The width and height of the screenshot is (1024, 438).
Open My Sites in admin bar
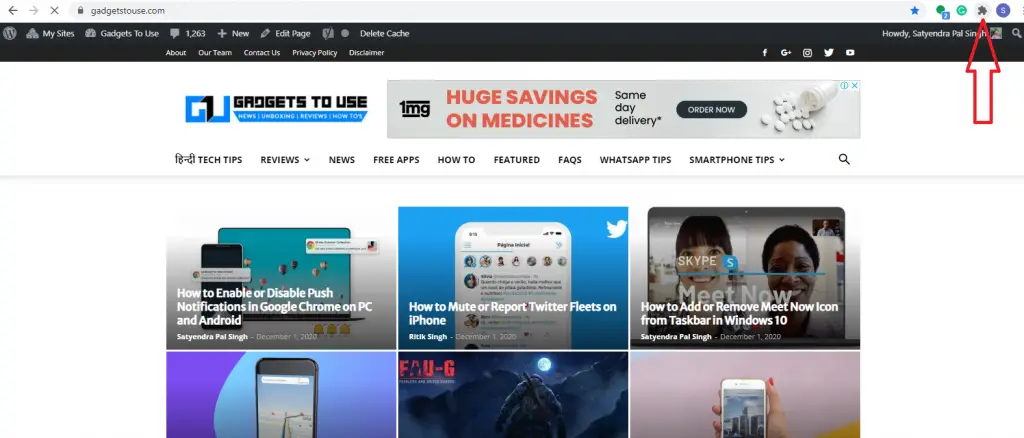50,33
